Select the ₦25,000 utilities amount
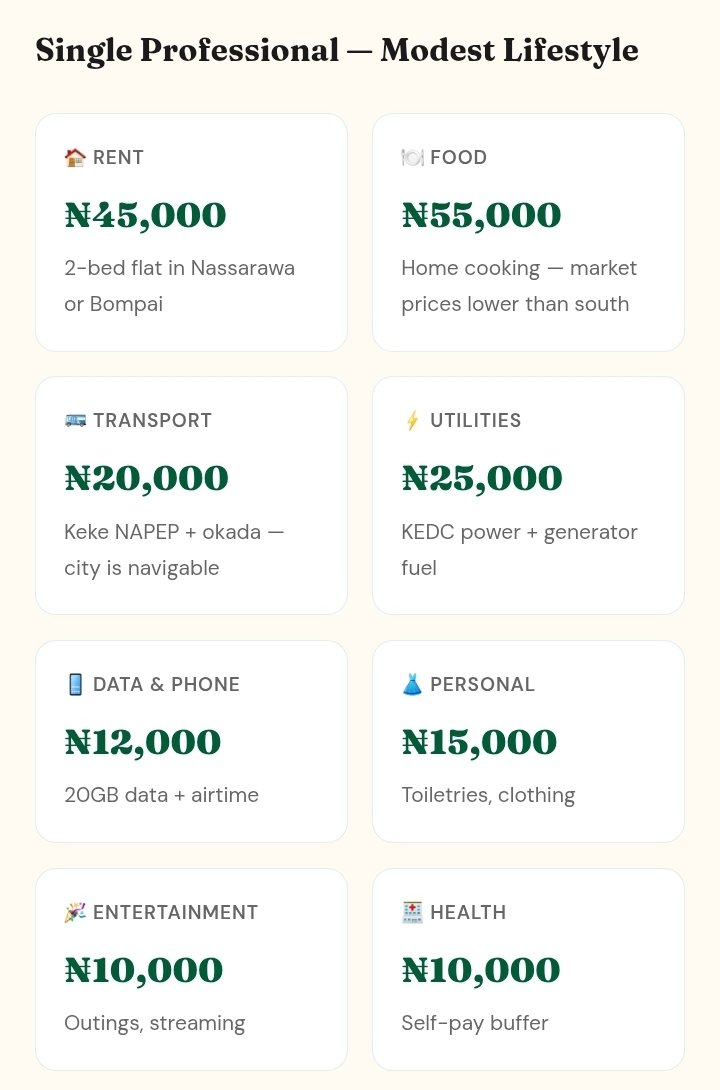The height and width of the screenshot is (1090, 720). click(x=481, y=478)
